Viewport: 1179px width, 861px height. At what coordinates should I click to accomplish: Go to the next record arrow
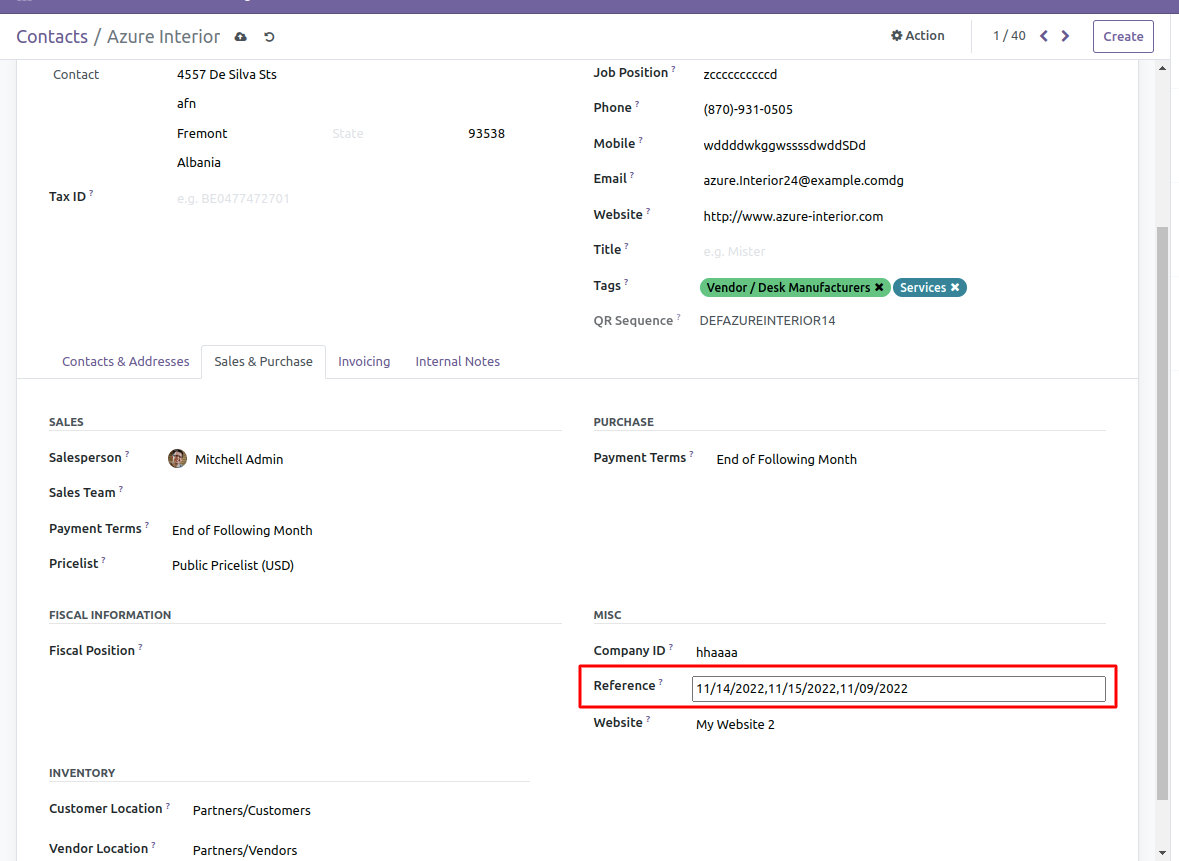[1066, 36]
